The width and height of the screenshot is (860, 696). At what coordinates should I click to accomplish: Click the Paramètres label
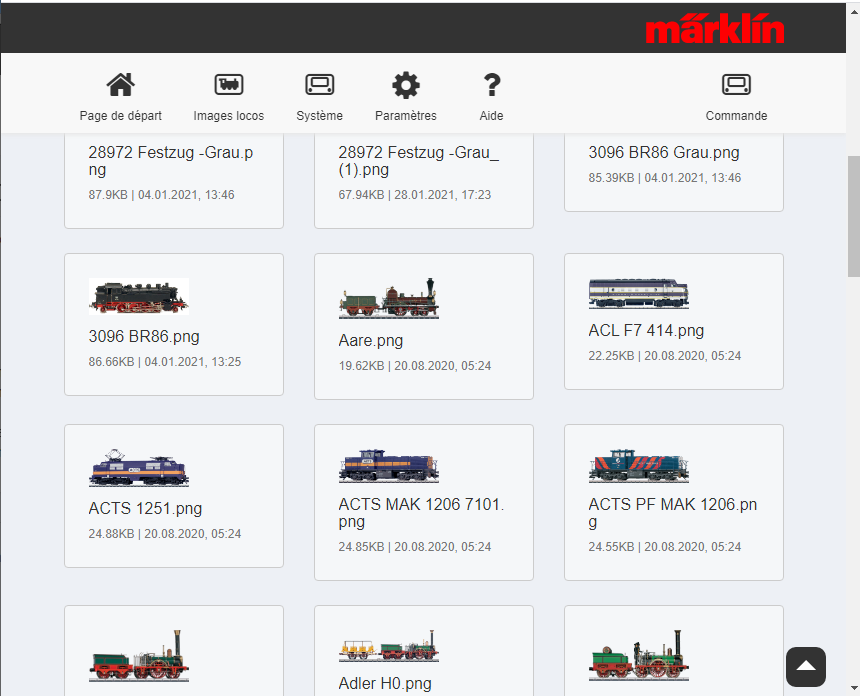point(406,116)
